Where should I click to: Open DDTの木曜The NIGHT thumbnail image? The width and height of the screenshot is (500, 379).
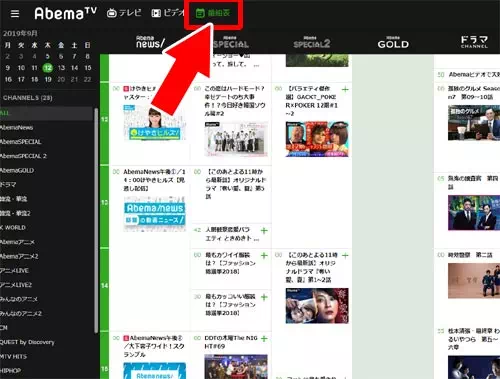(236, 367)
